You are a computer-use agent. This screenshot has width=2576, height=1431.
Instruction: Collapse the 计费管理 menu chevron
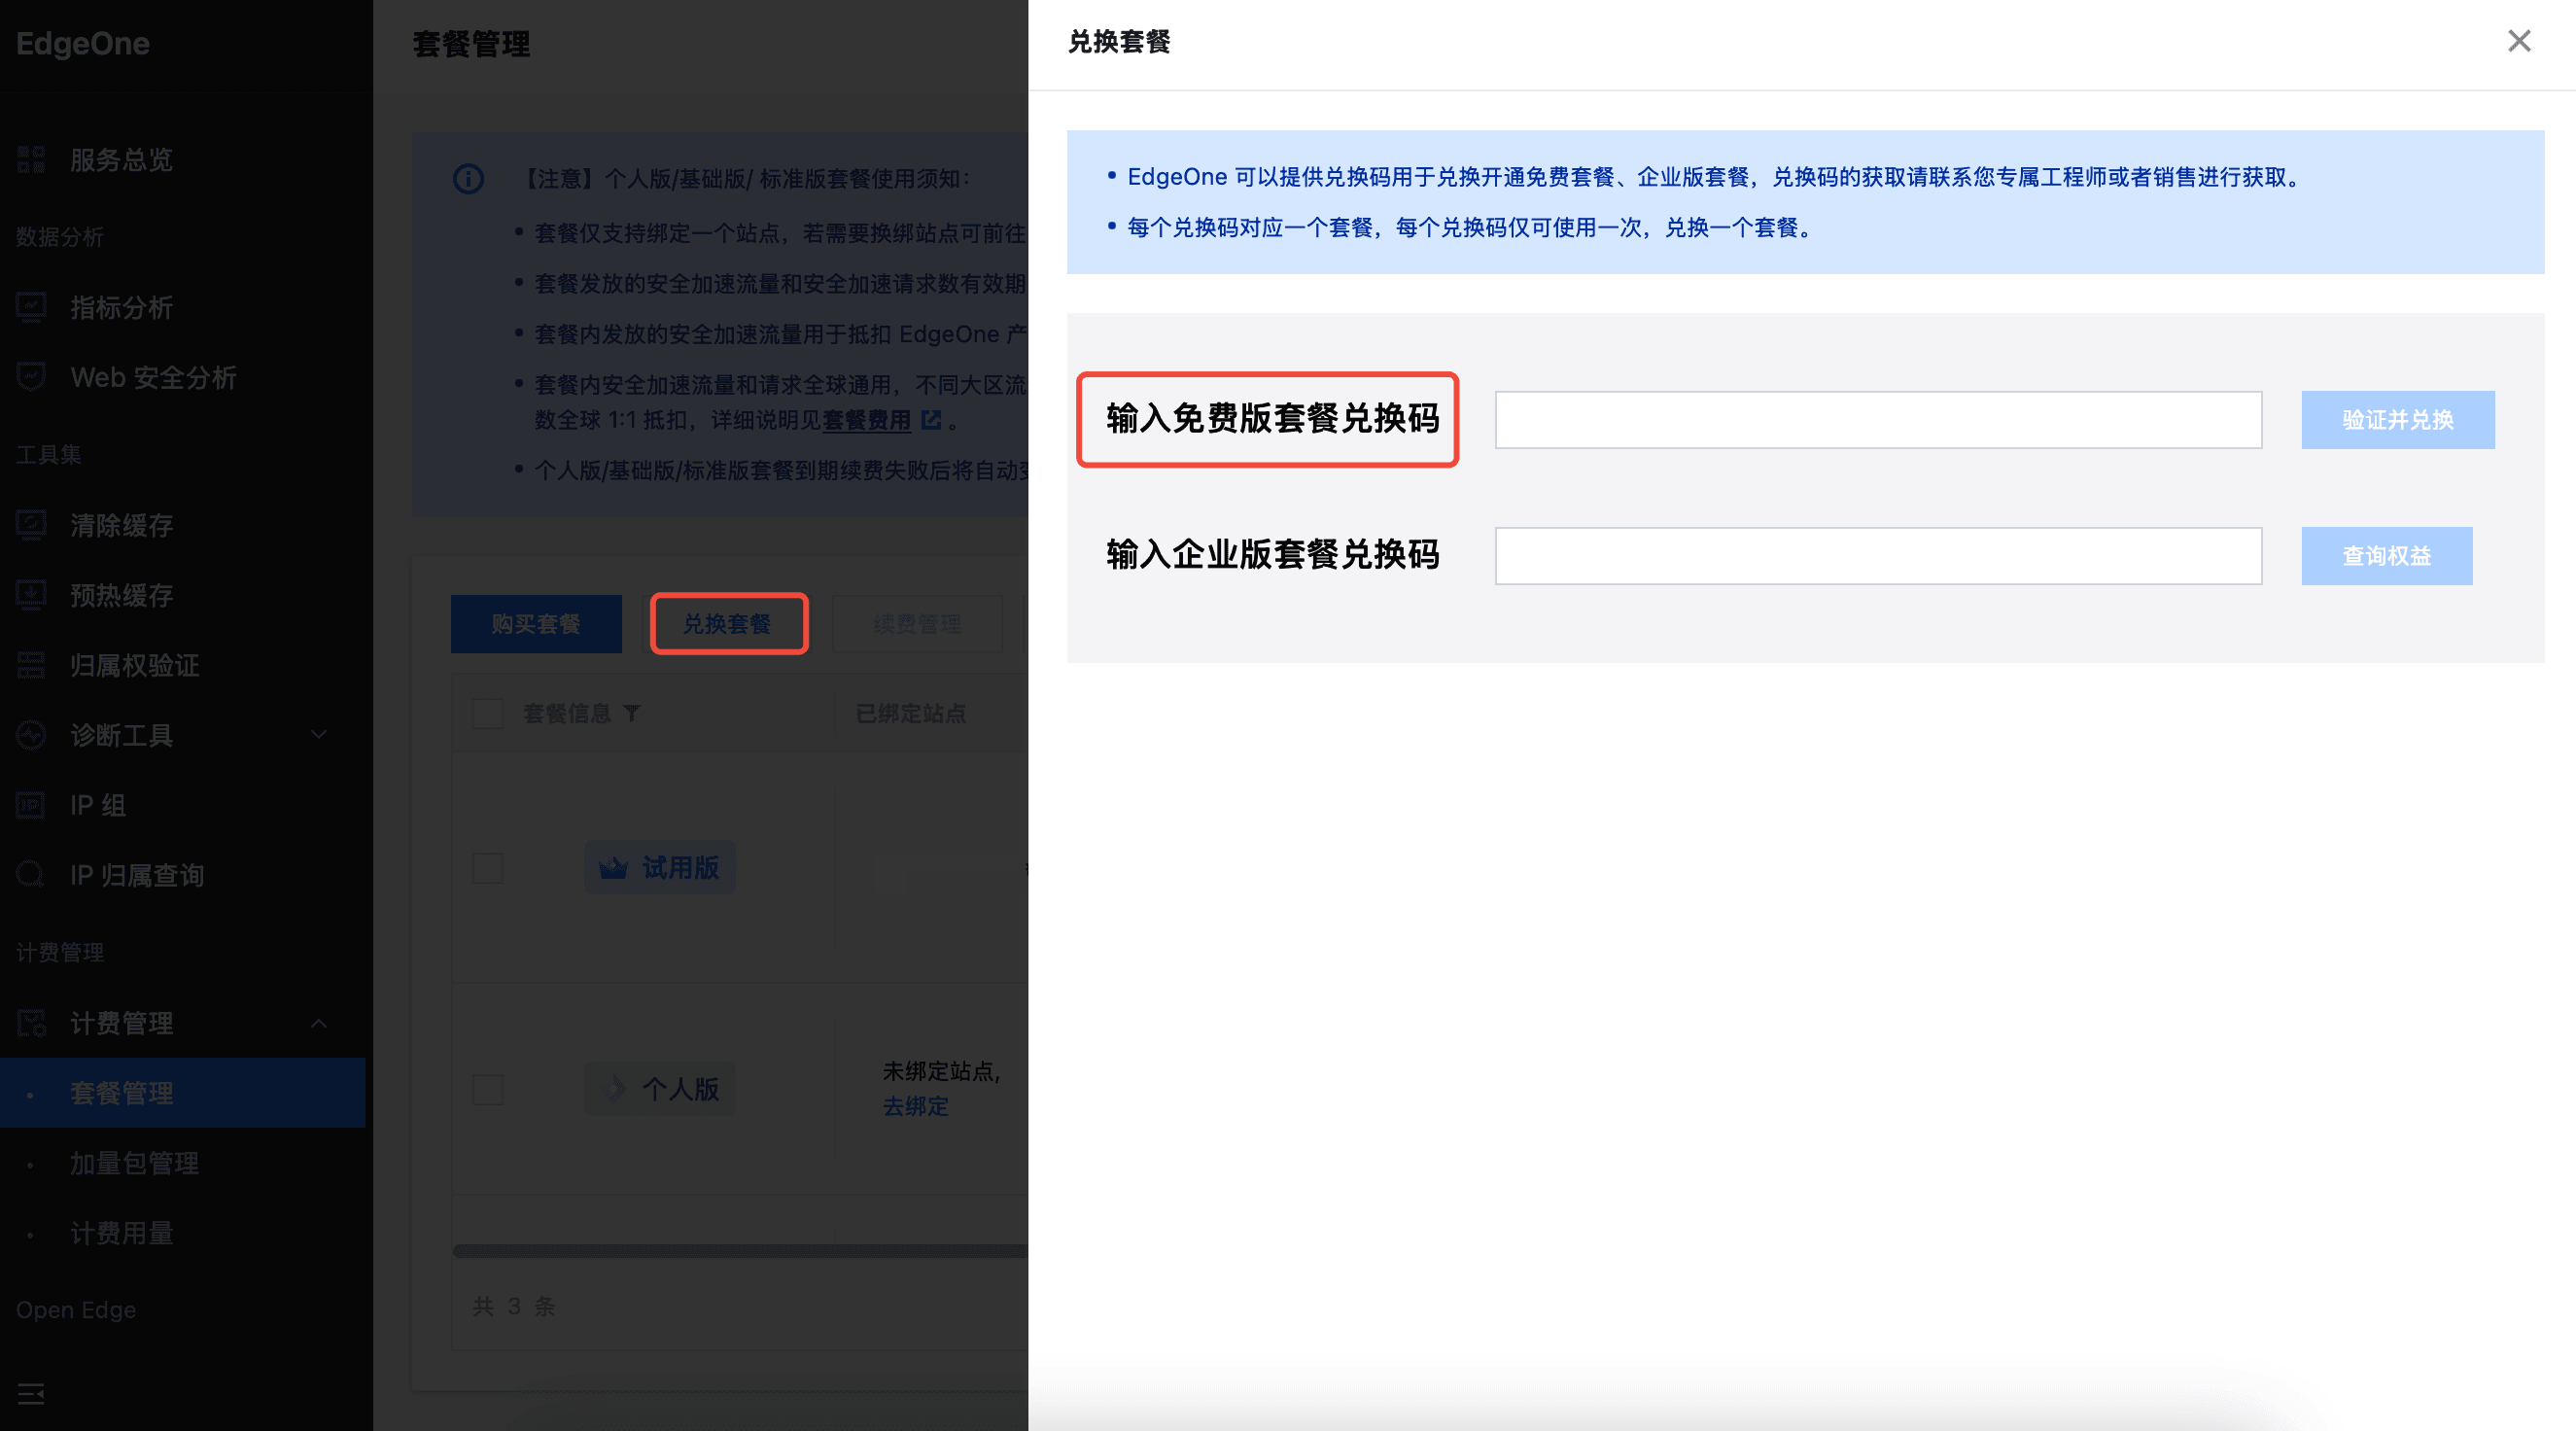pyautogui.click(x=319, y=1023)
